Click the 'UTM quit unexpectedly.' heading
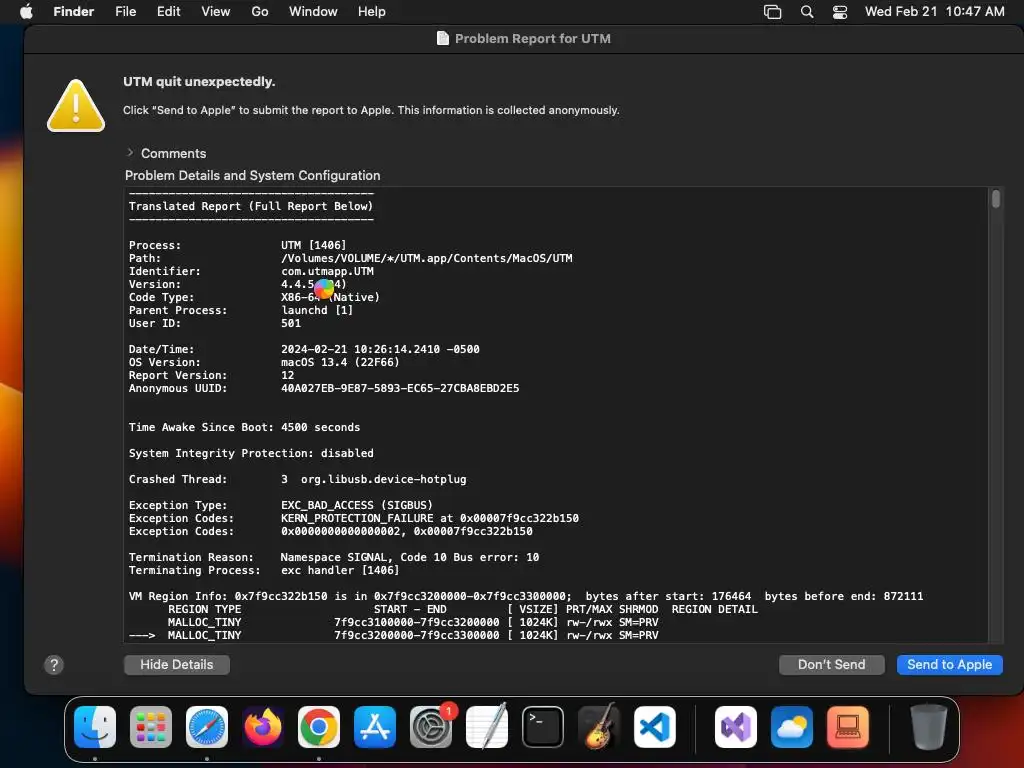This screenshot has height=768, width=1024. [x=199, y=82]
